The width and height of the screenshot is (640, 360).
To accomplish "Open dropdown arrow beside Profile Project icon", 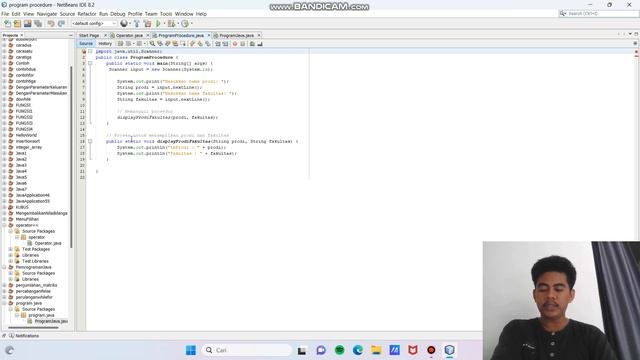I will tap(191, 24).
